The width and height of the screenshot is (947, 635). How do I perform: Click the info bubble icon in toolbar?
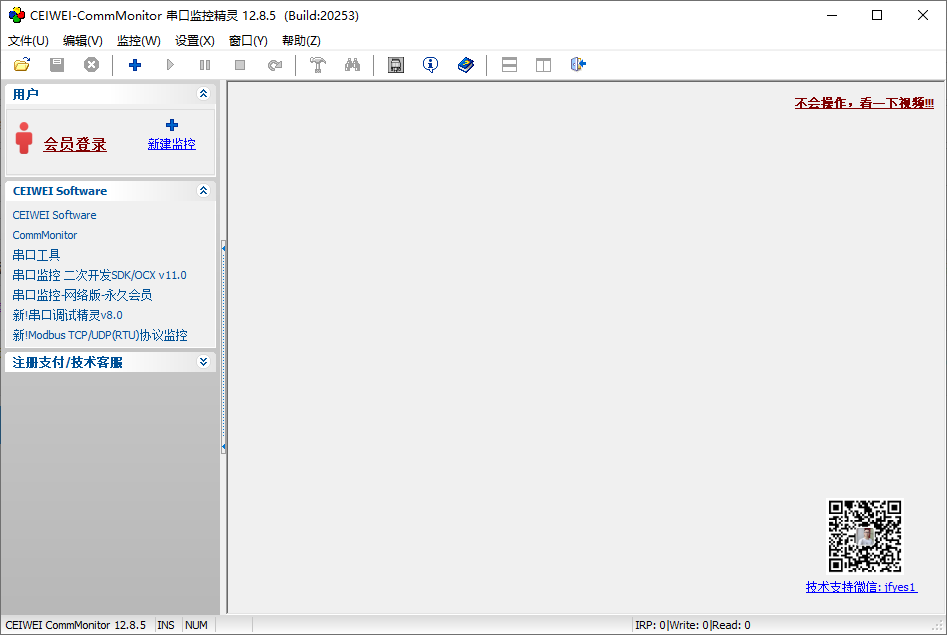pos(430,65)
